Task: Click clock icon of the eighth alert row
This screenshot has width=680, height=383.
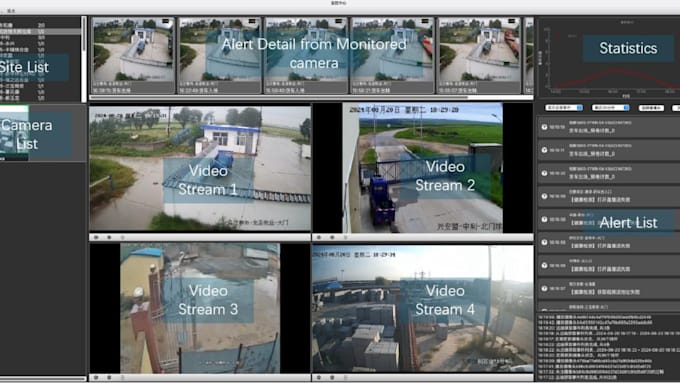Action: [544, 288]
